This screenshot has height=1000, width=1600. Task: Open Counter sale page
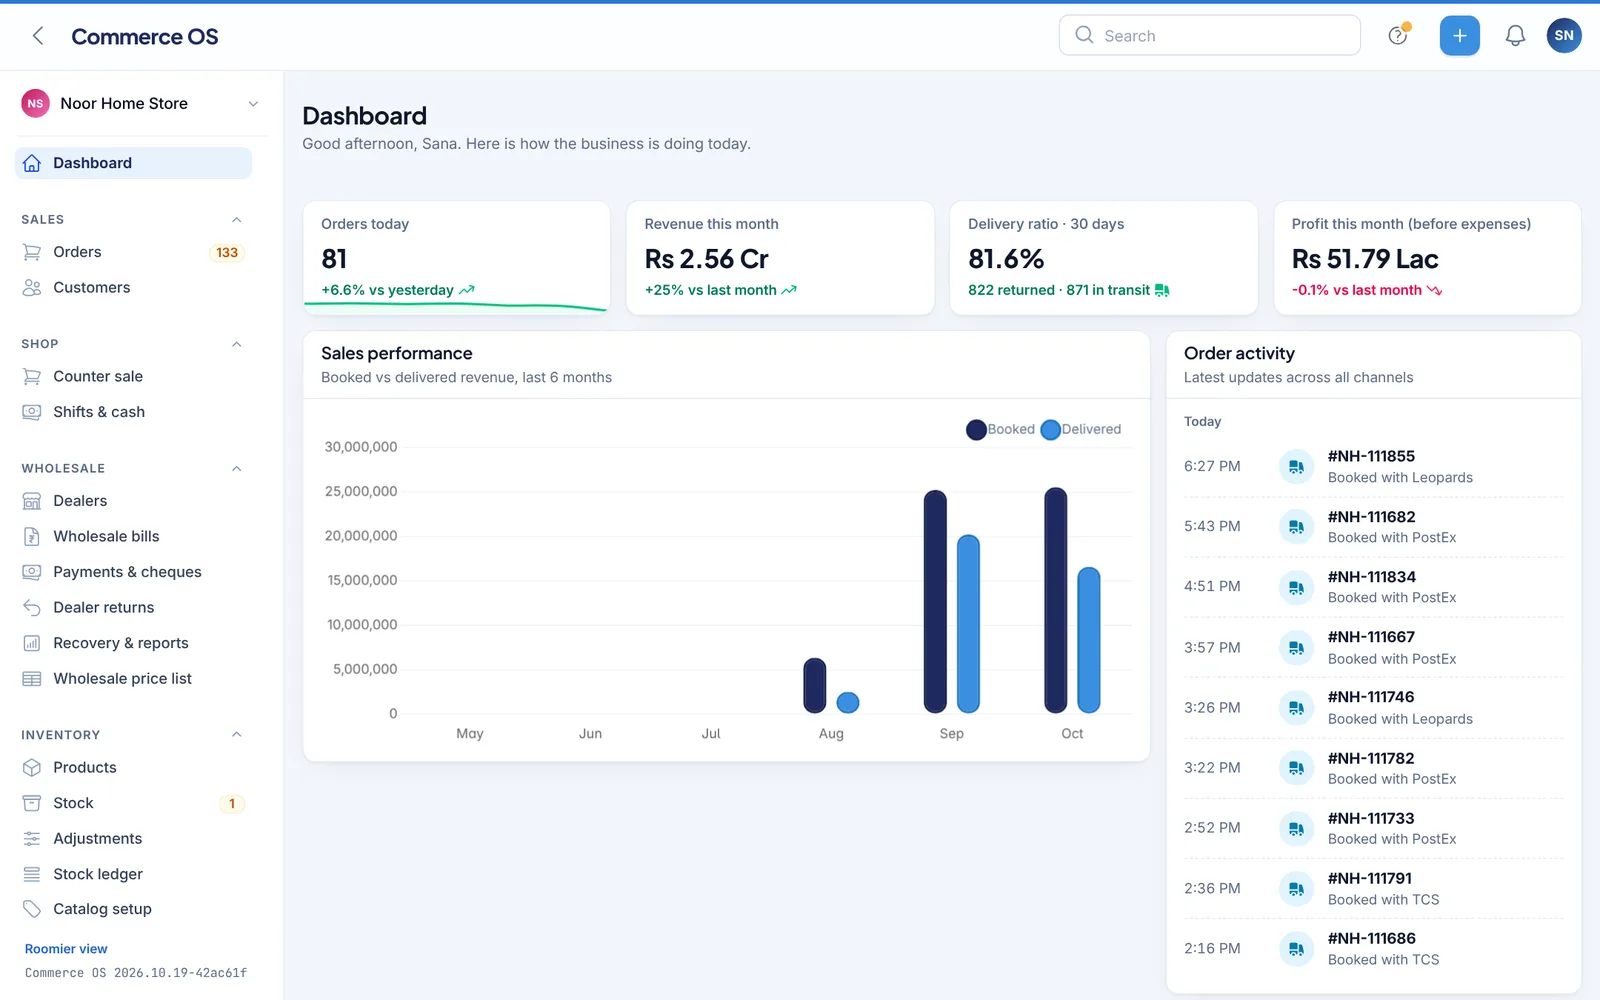133,377
